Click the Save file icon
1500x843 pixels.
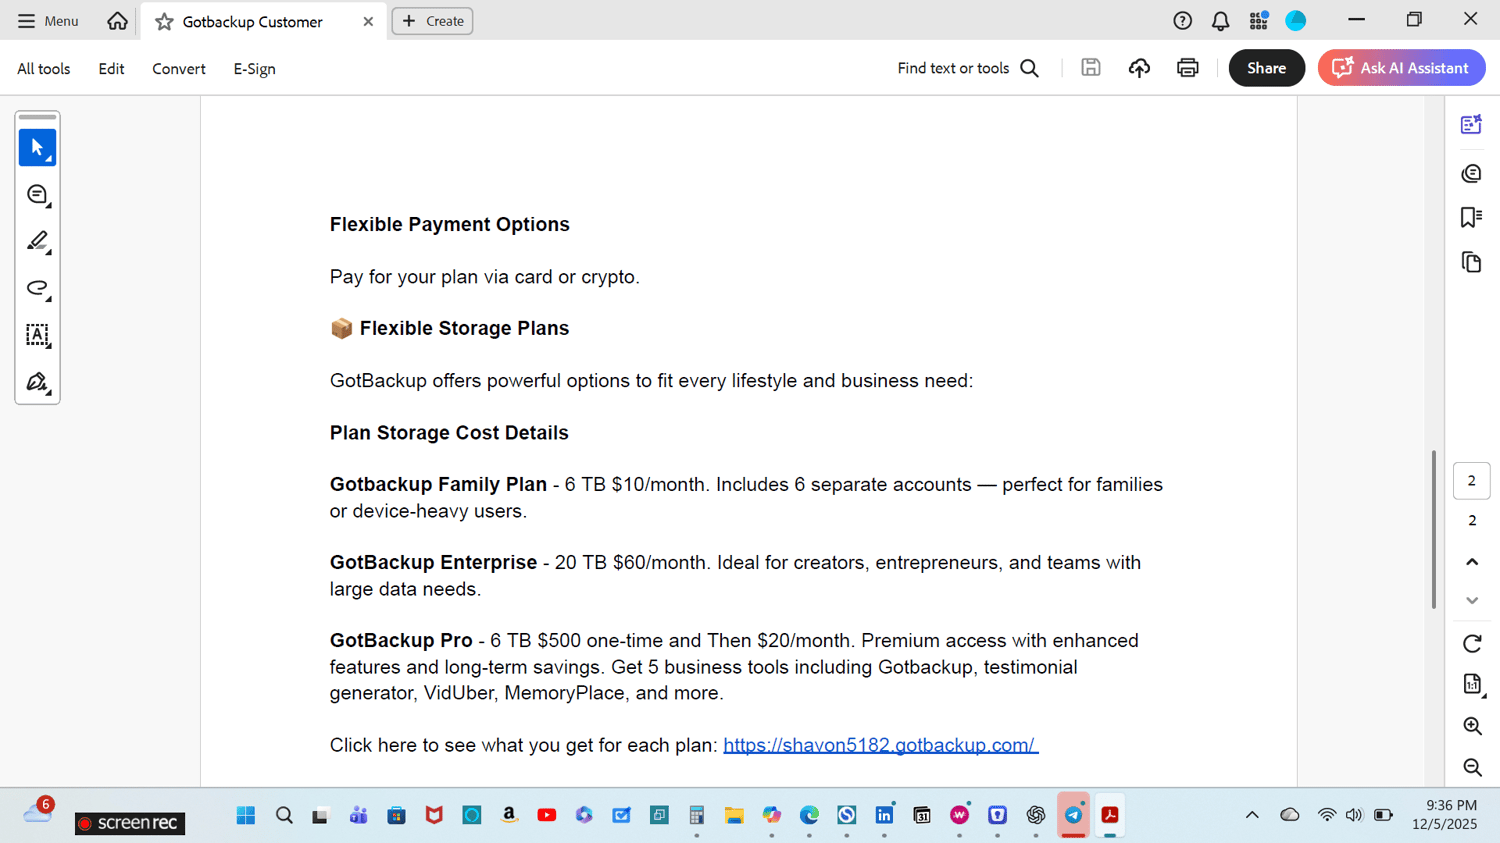coord(1091,68)
